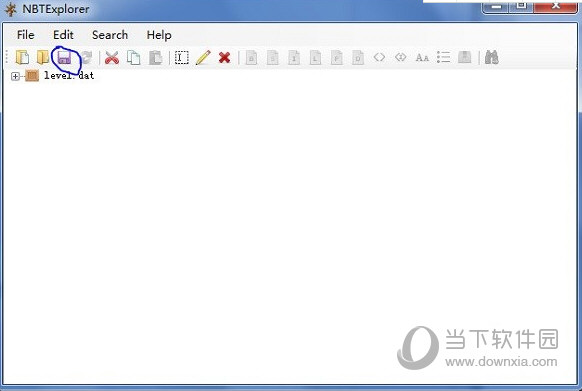Cut the selected tag with scissors icon
This screenshot has width=582, height=391.
(112, 58)
